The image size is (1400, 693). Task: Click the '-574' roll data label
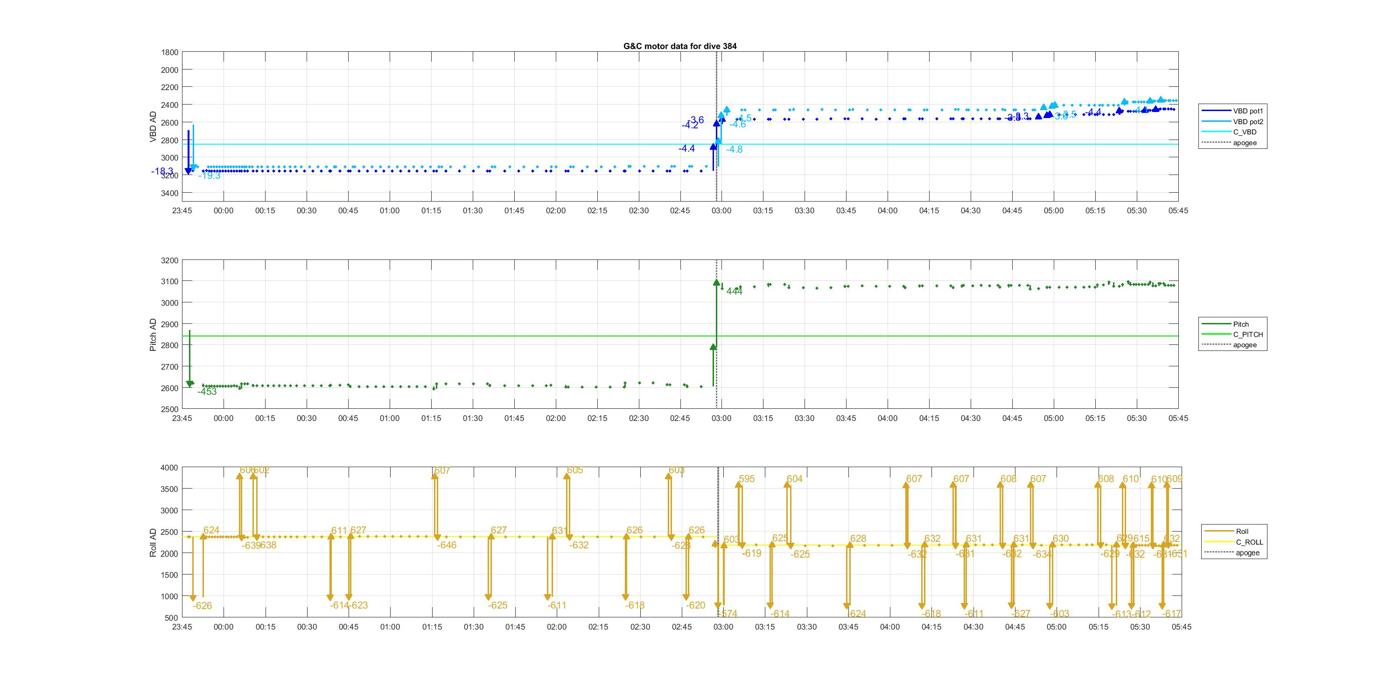click(727, 614)
